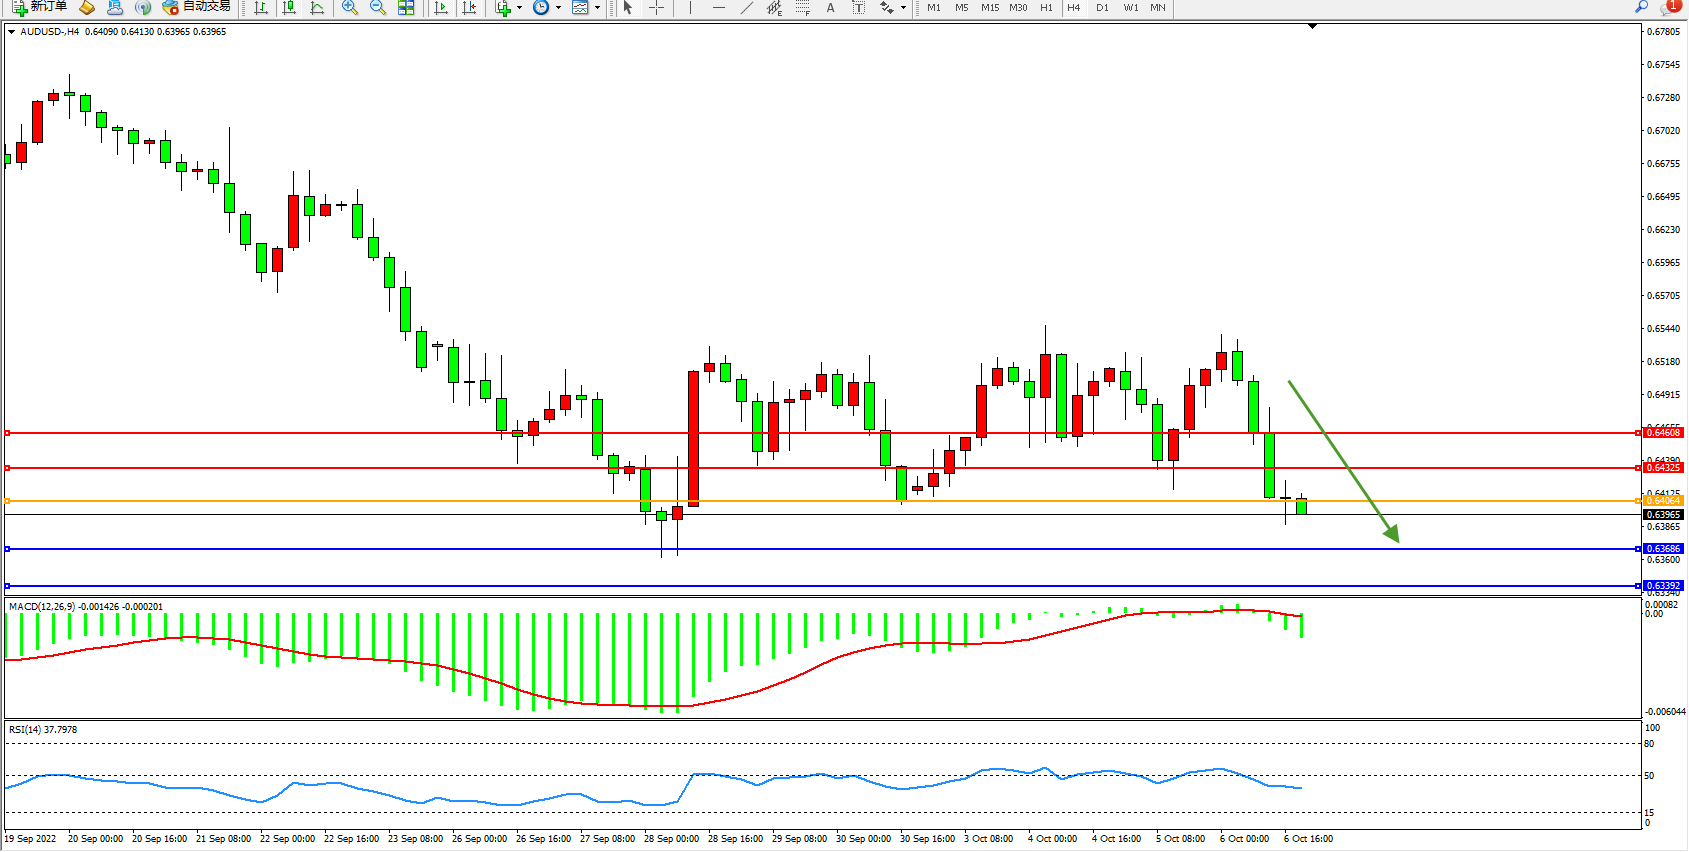Select the horizontal line drawing tool
The width and height of the screenshot is (1689, 852).
(x=718, y=7)
